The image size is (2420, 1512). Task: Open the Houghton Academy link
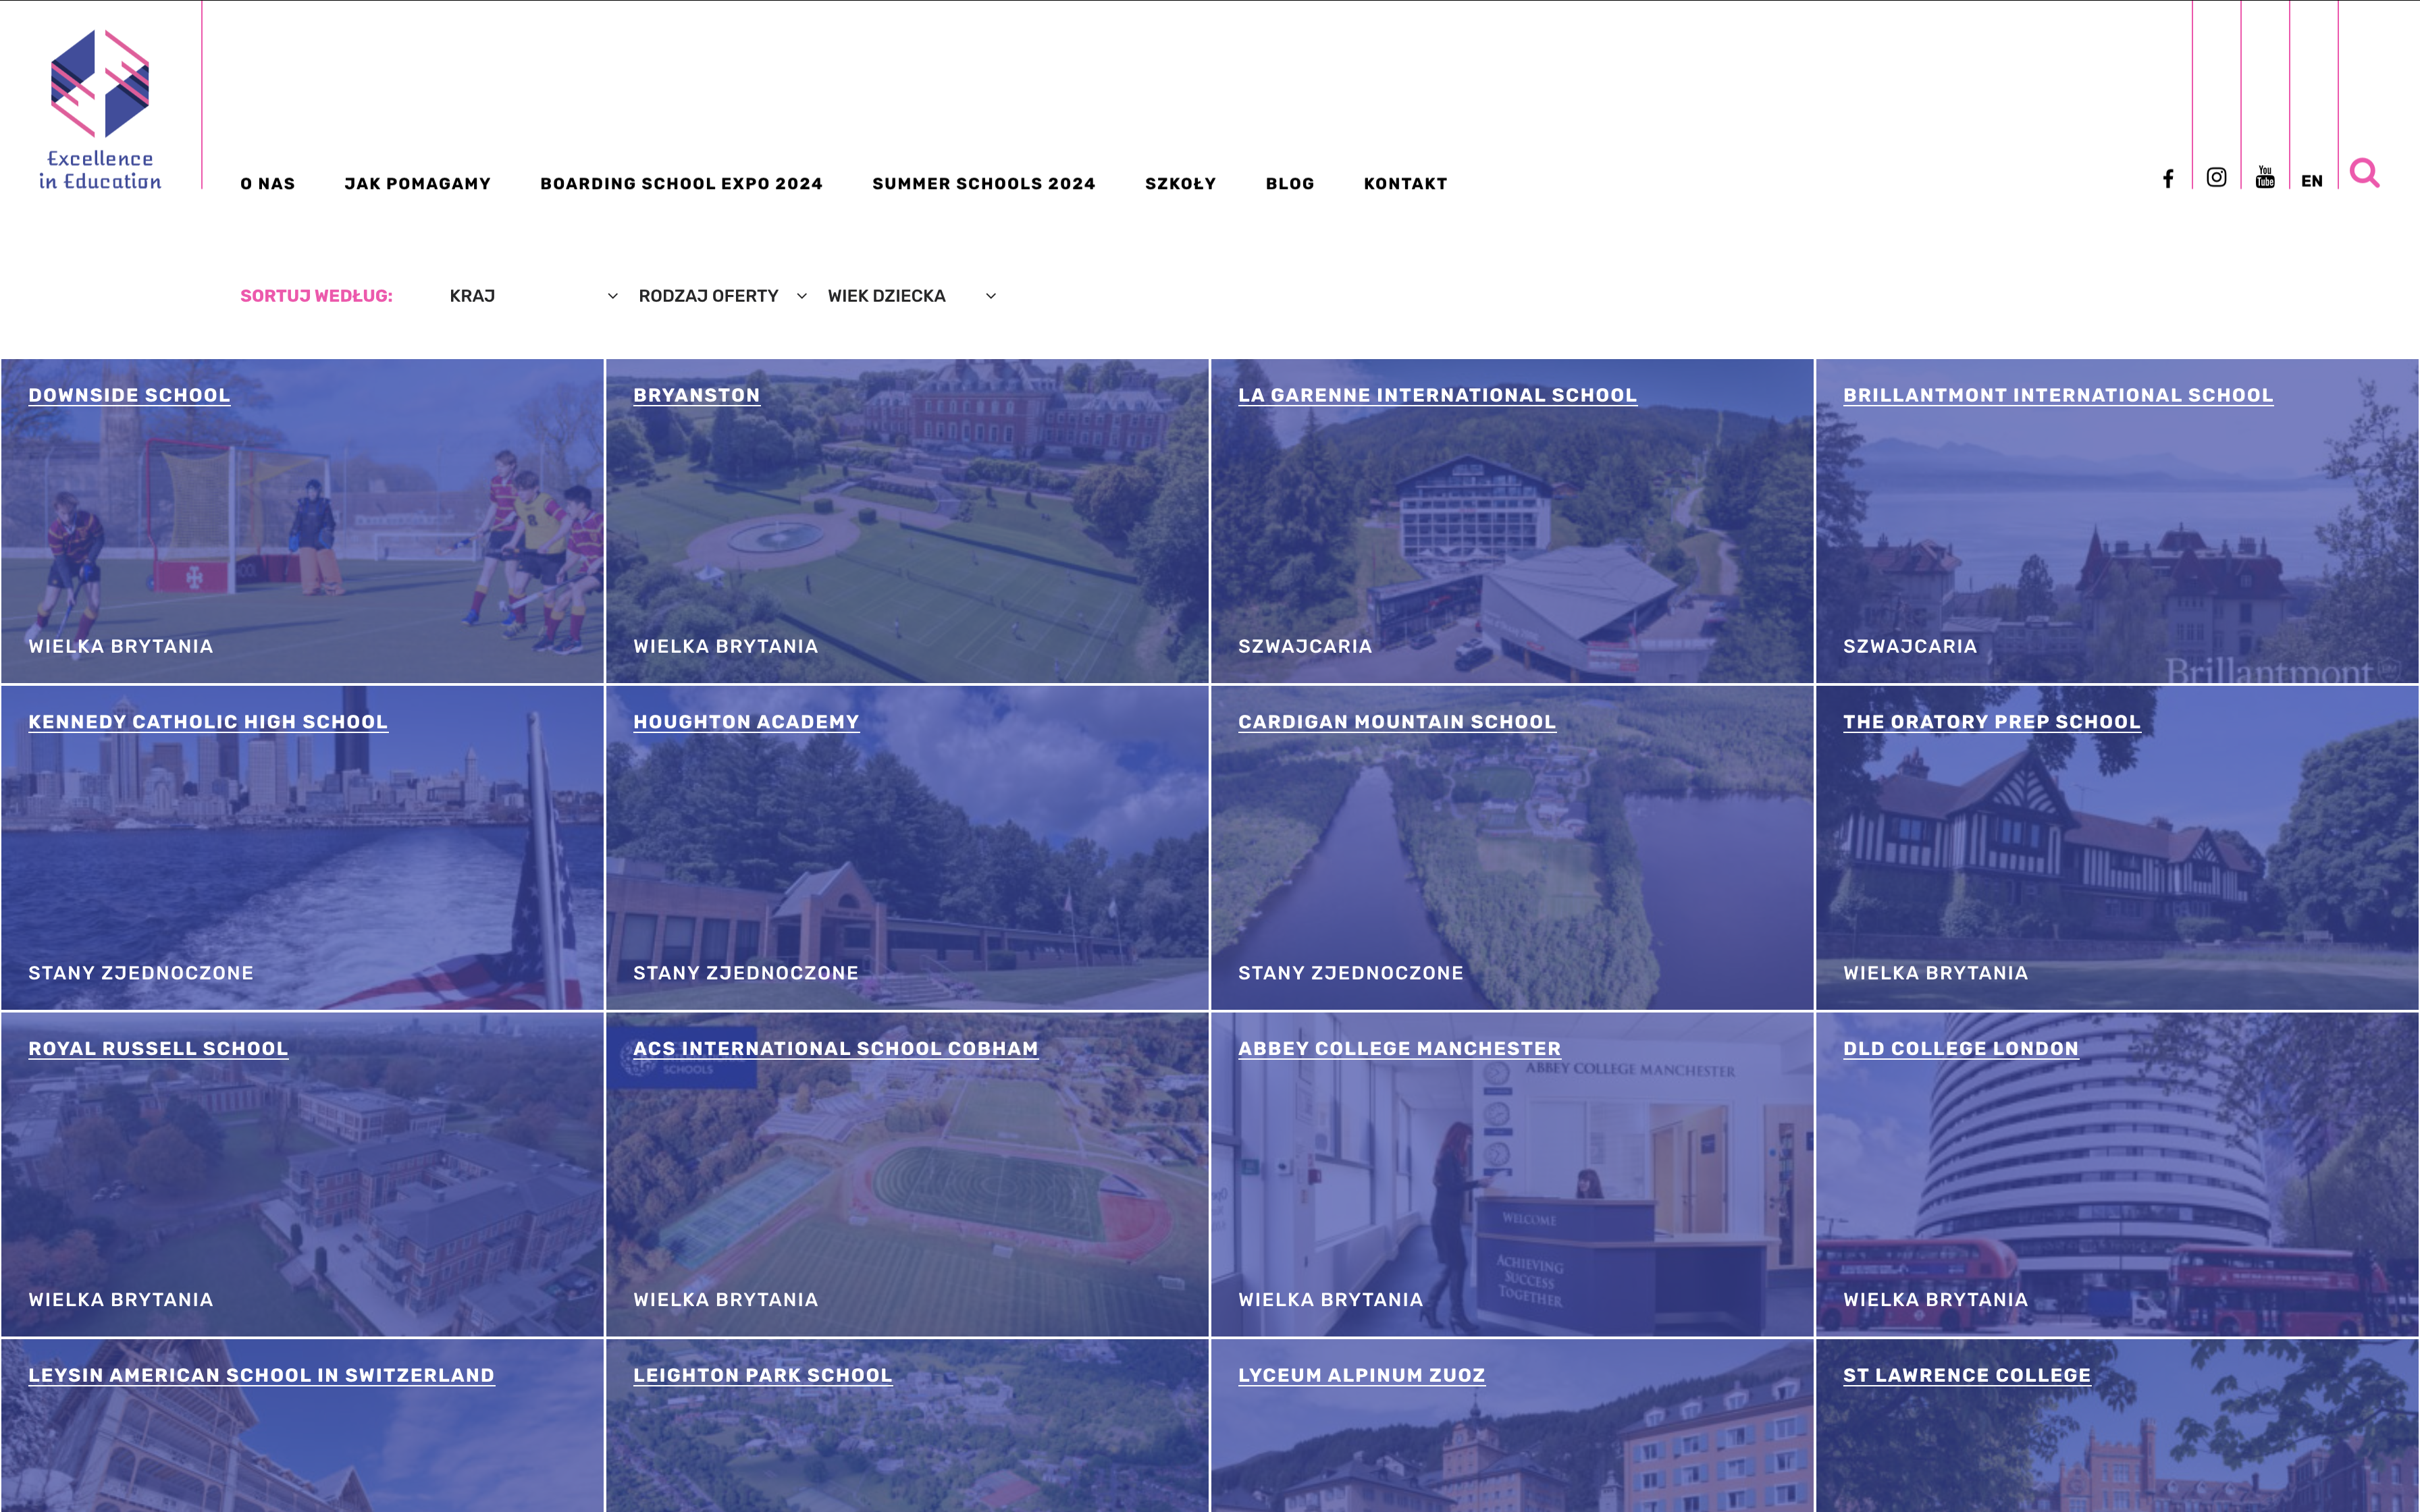(x=746, y=722)
